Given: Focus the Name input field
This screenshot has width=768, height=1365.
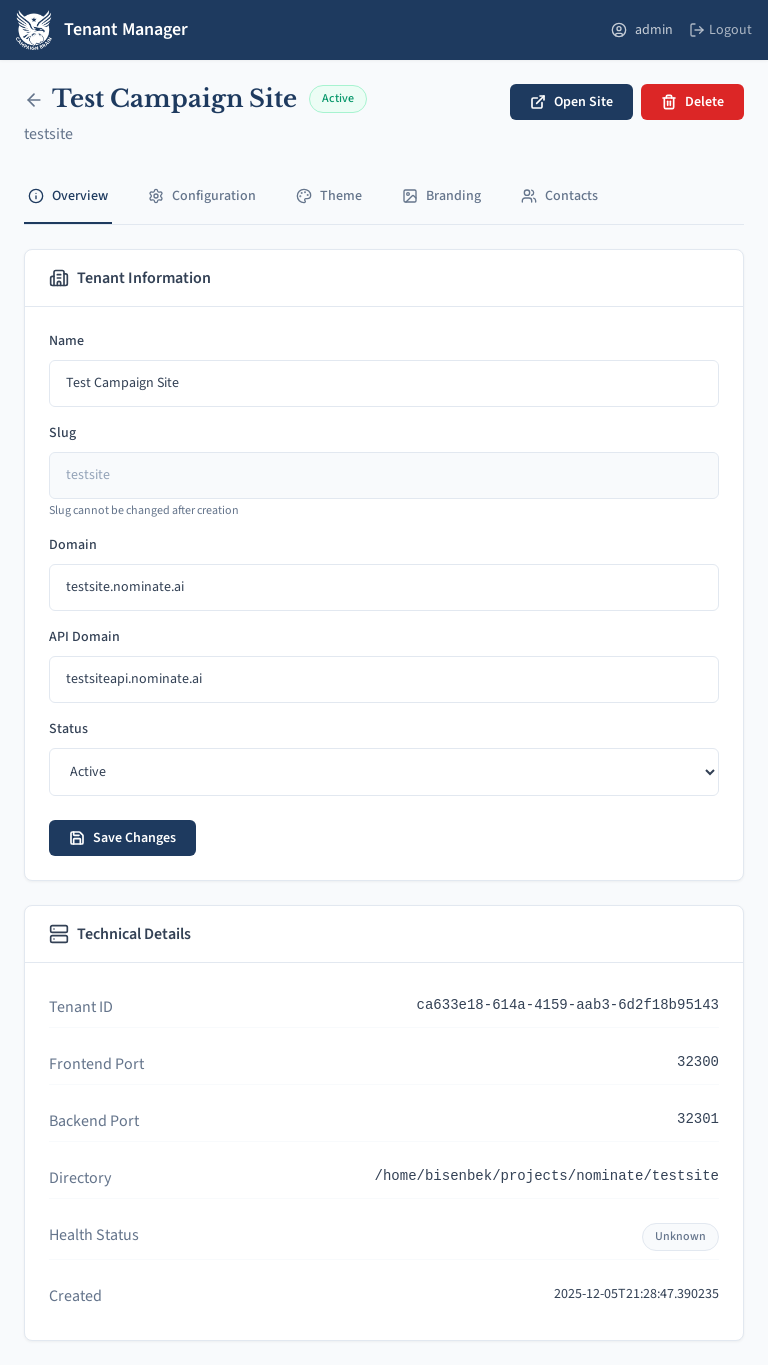Looking at the screenshot, I should (x=384, y=383).
